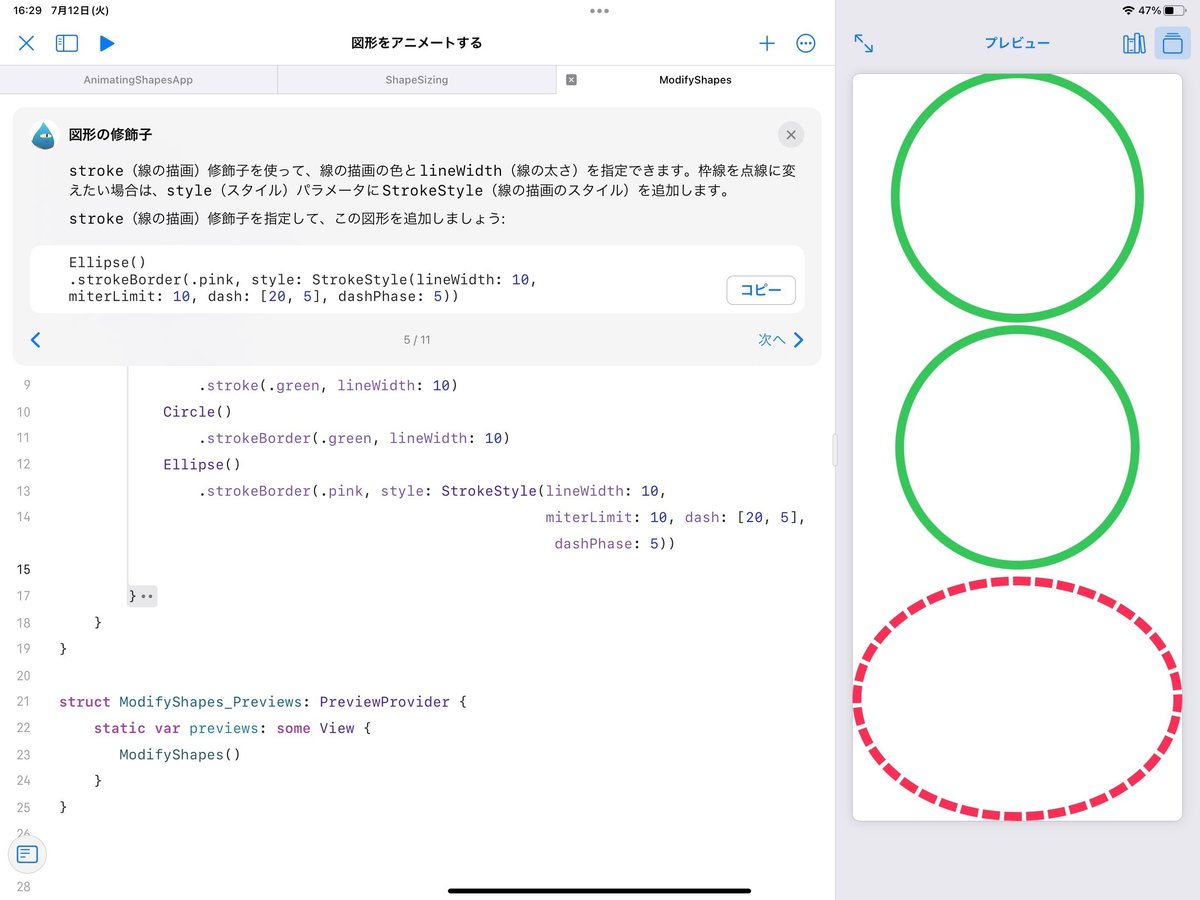The height and width of the screenshot is (900, 1200).
Task: Tap the Wi-Fi icon in status bar
Action: point(1129,10)
